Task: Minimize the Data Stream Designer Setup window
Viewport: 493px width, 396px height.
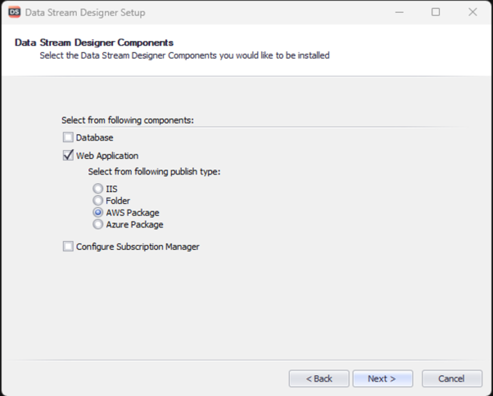Action: [399, 12]
